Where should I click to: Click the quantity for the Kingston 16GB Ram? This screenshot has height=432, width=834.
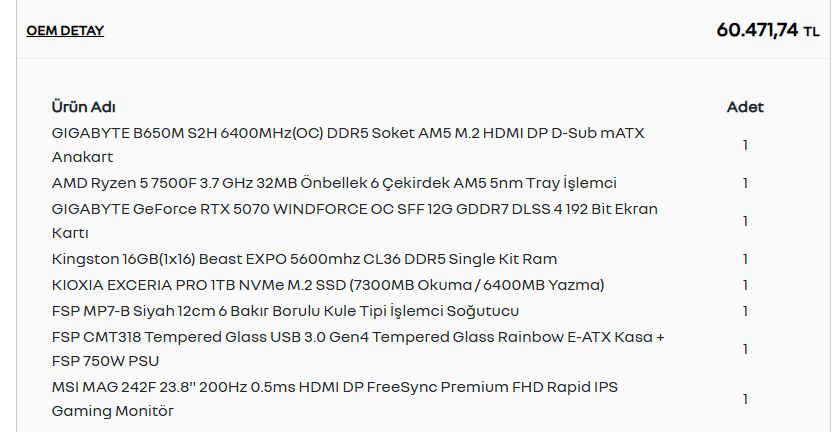click(x=745, y=260)
